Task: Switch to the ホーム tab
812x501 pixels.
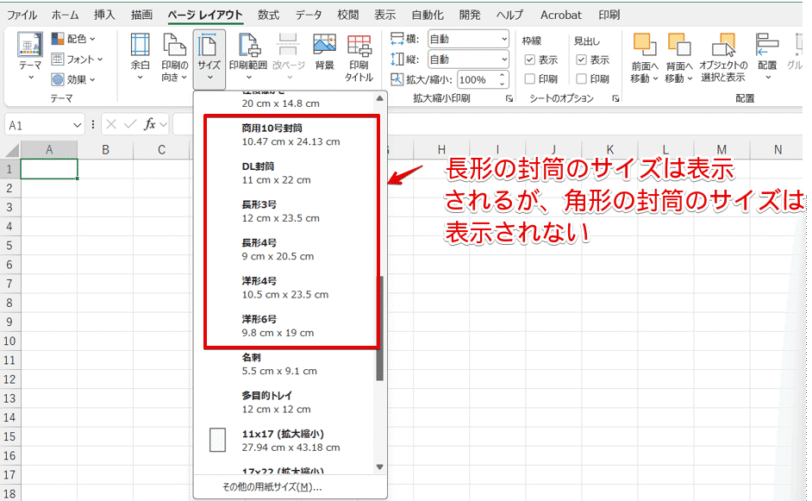Action: pos(65,15)
